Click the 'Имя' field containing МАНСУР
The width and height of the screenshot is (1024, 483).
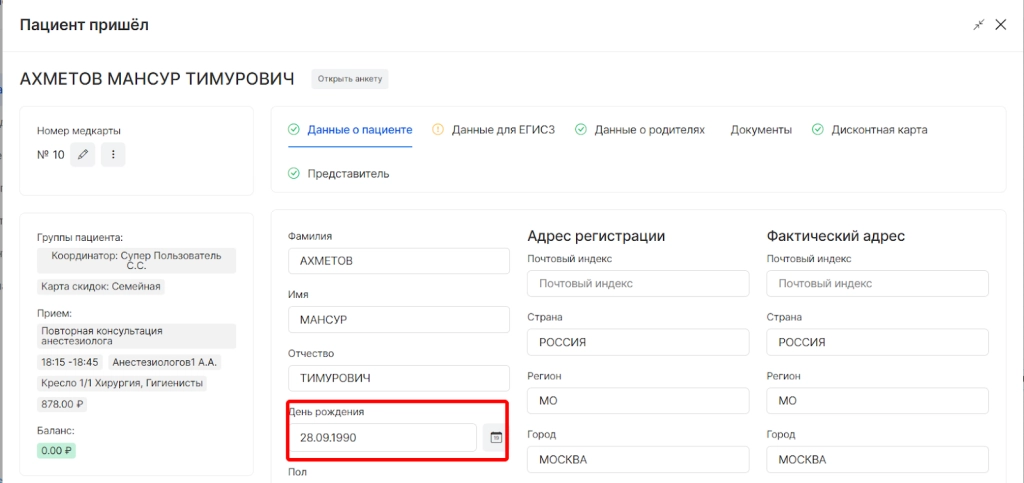pyautogui.click(x=398, y=320)
